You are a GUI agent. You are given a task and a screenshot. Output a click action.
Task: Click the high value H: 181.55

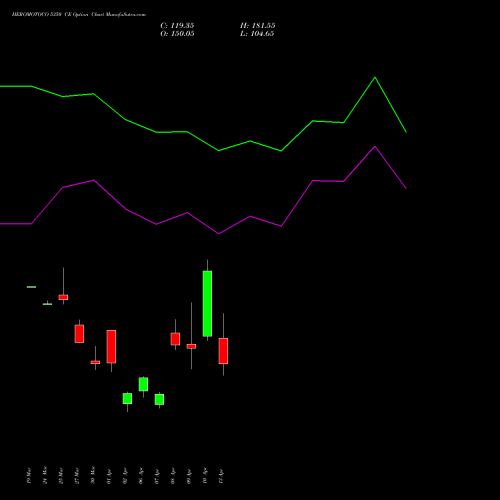(257, 26)
